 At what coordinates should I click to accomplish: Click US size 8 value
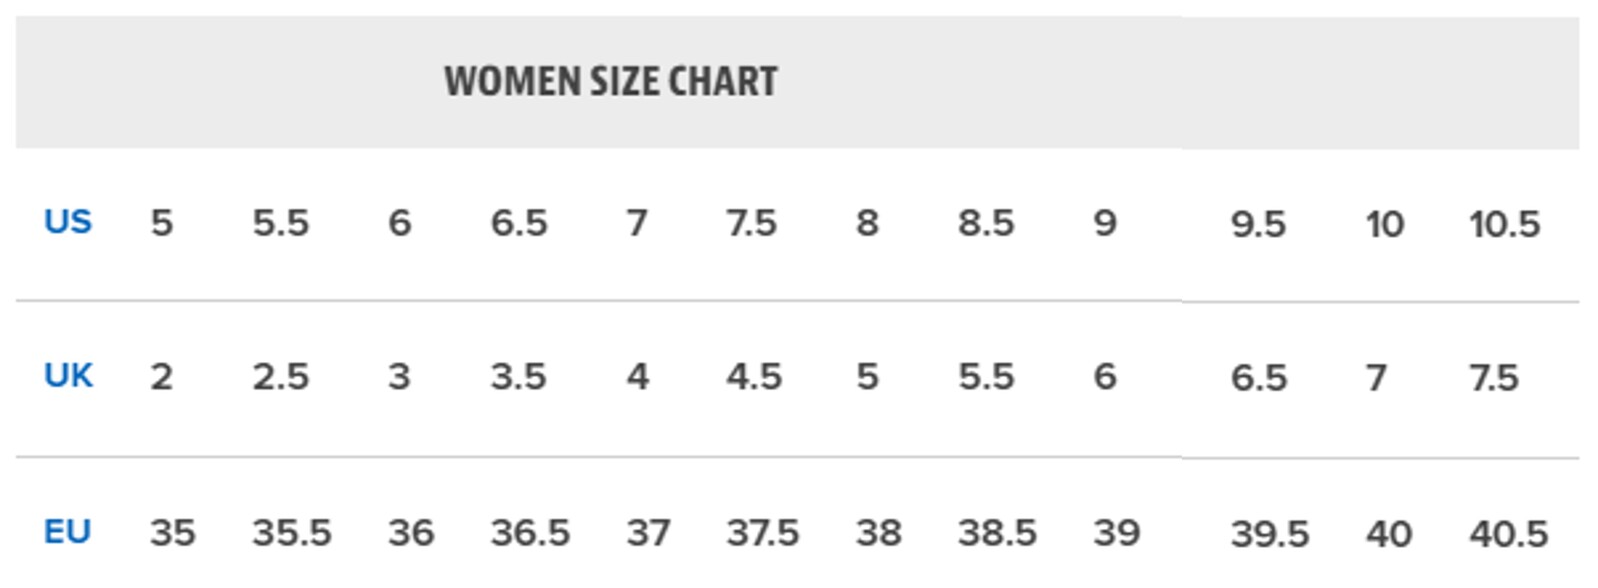(x=867, y=223)
